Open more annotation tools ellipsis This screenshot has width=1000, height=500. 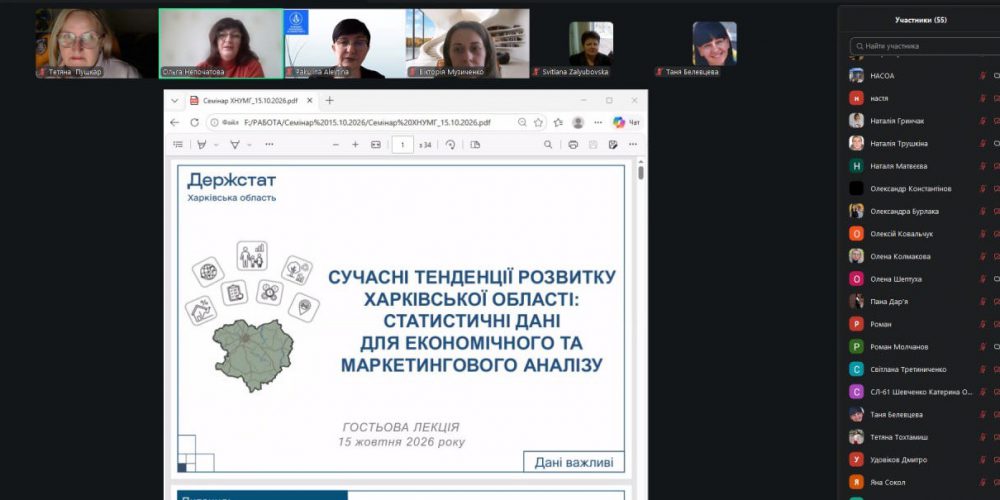click(x=269, y=145)
